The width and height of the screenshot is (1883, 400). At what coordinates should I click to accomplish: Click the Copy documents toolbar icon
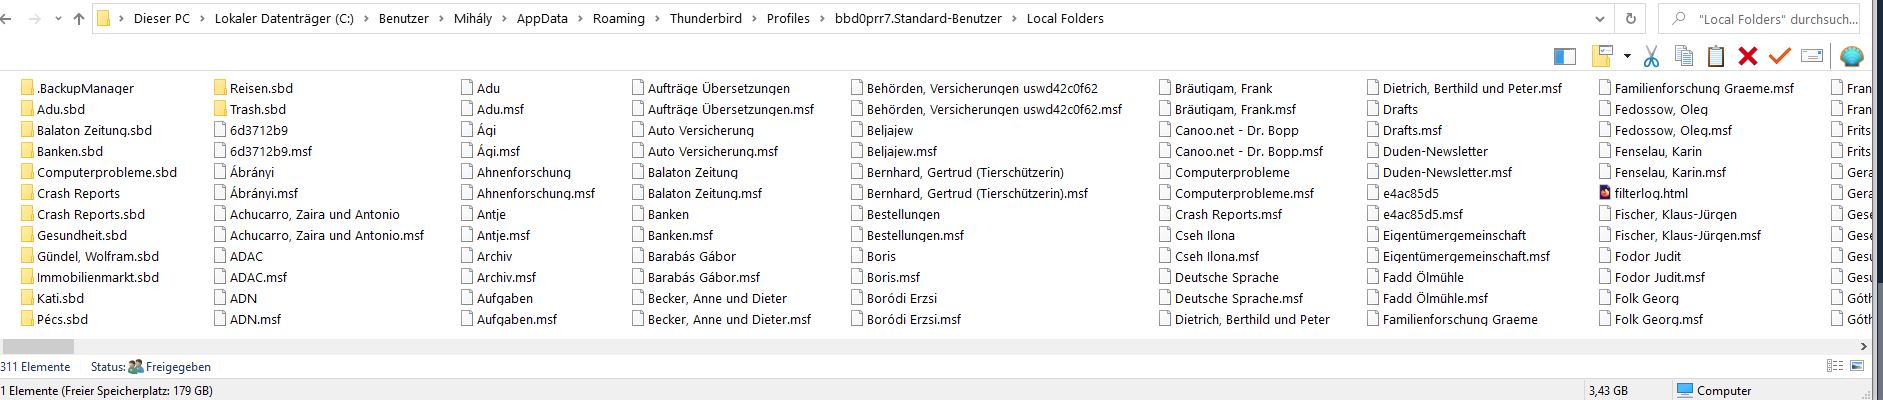coord(1683,56)
